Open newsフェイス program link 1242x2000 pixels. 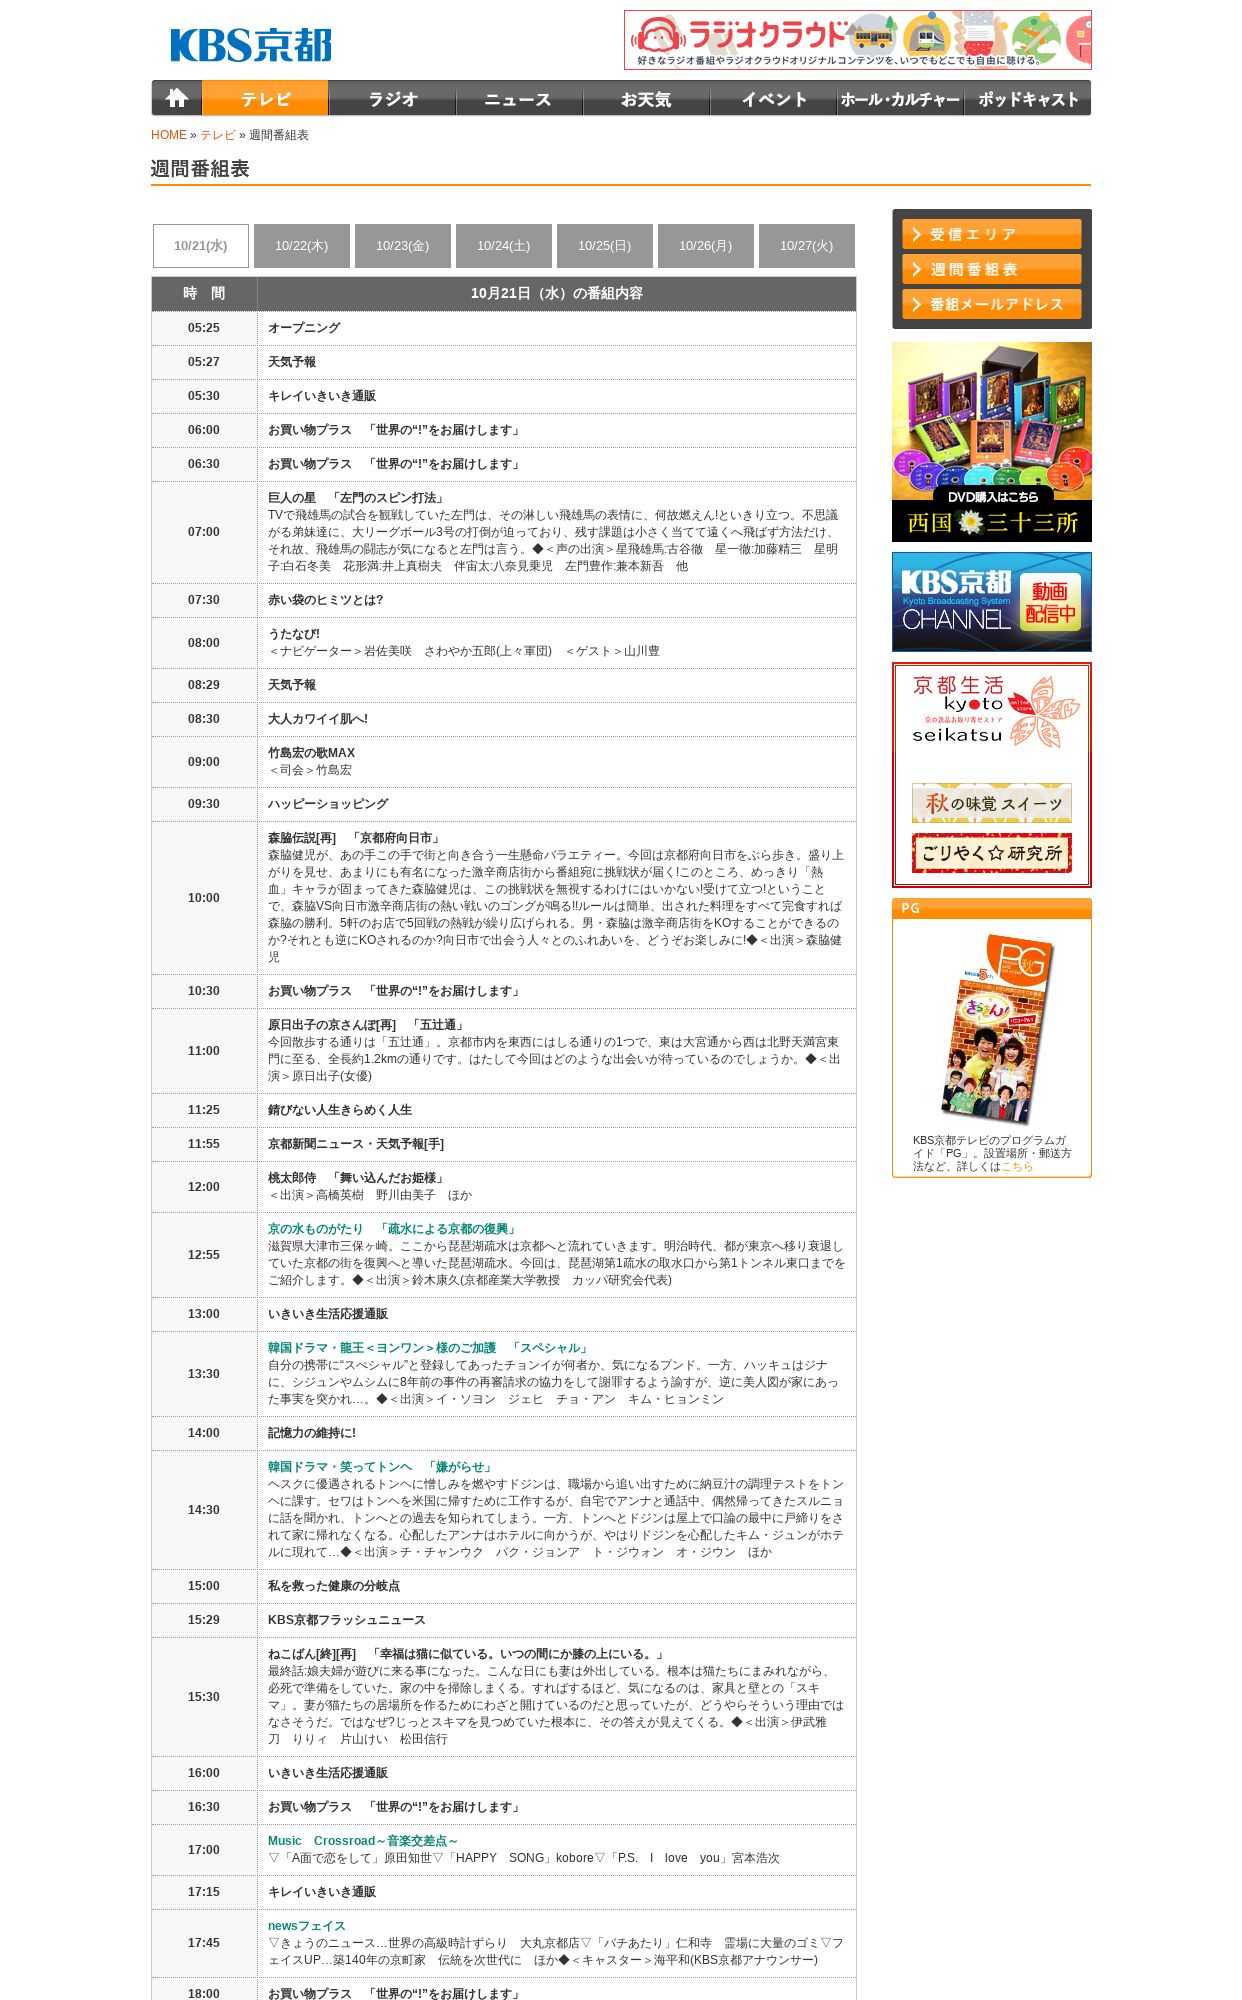pyautogui.click(x=306, y=1926)
